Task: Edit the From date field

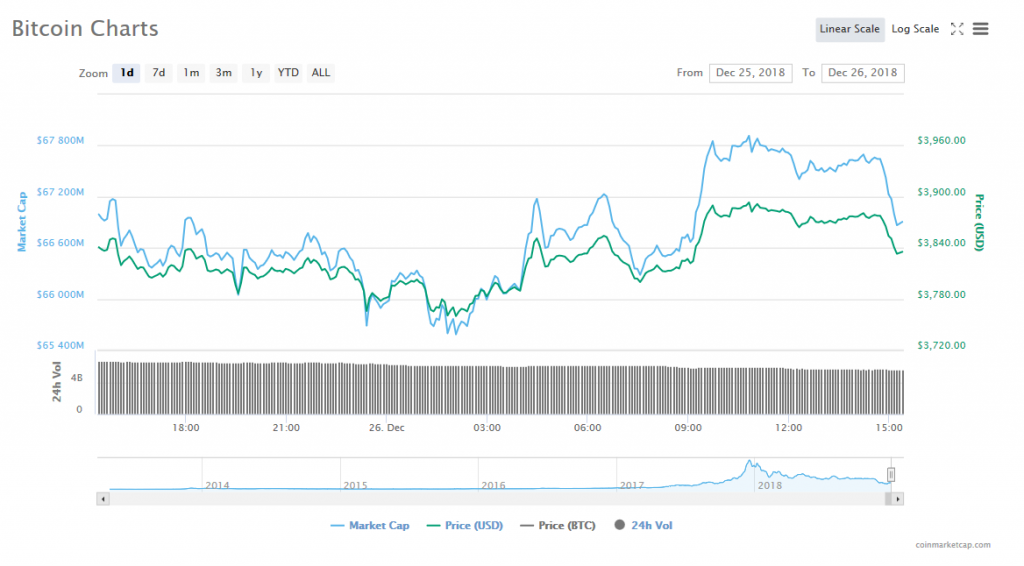Action: pos(750,73)
